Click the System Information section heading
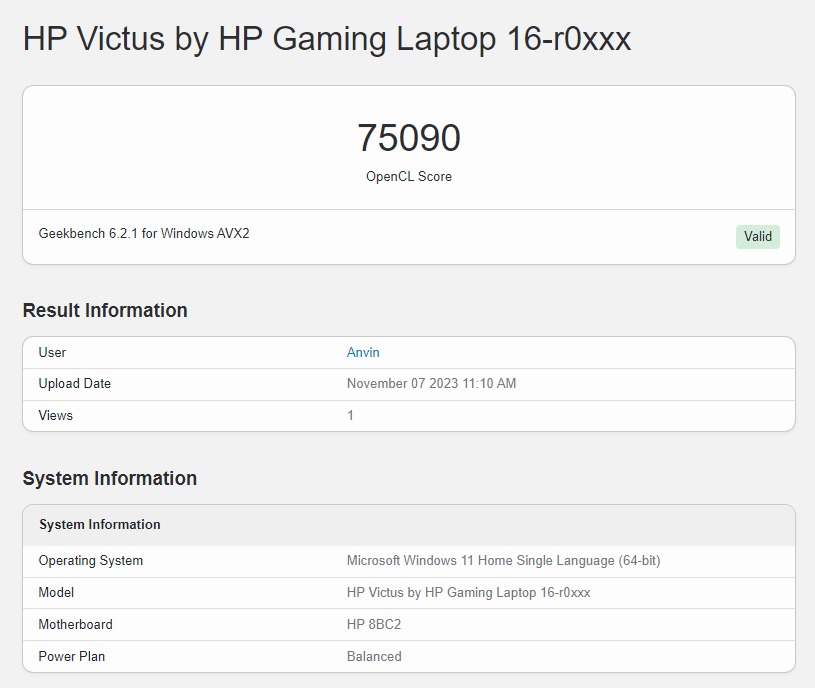This screenshot has height=688, width=815. click(x=109, y=479)
